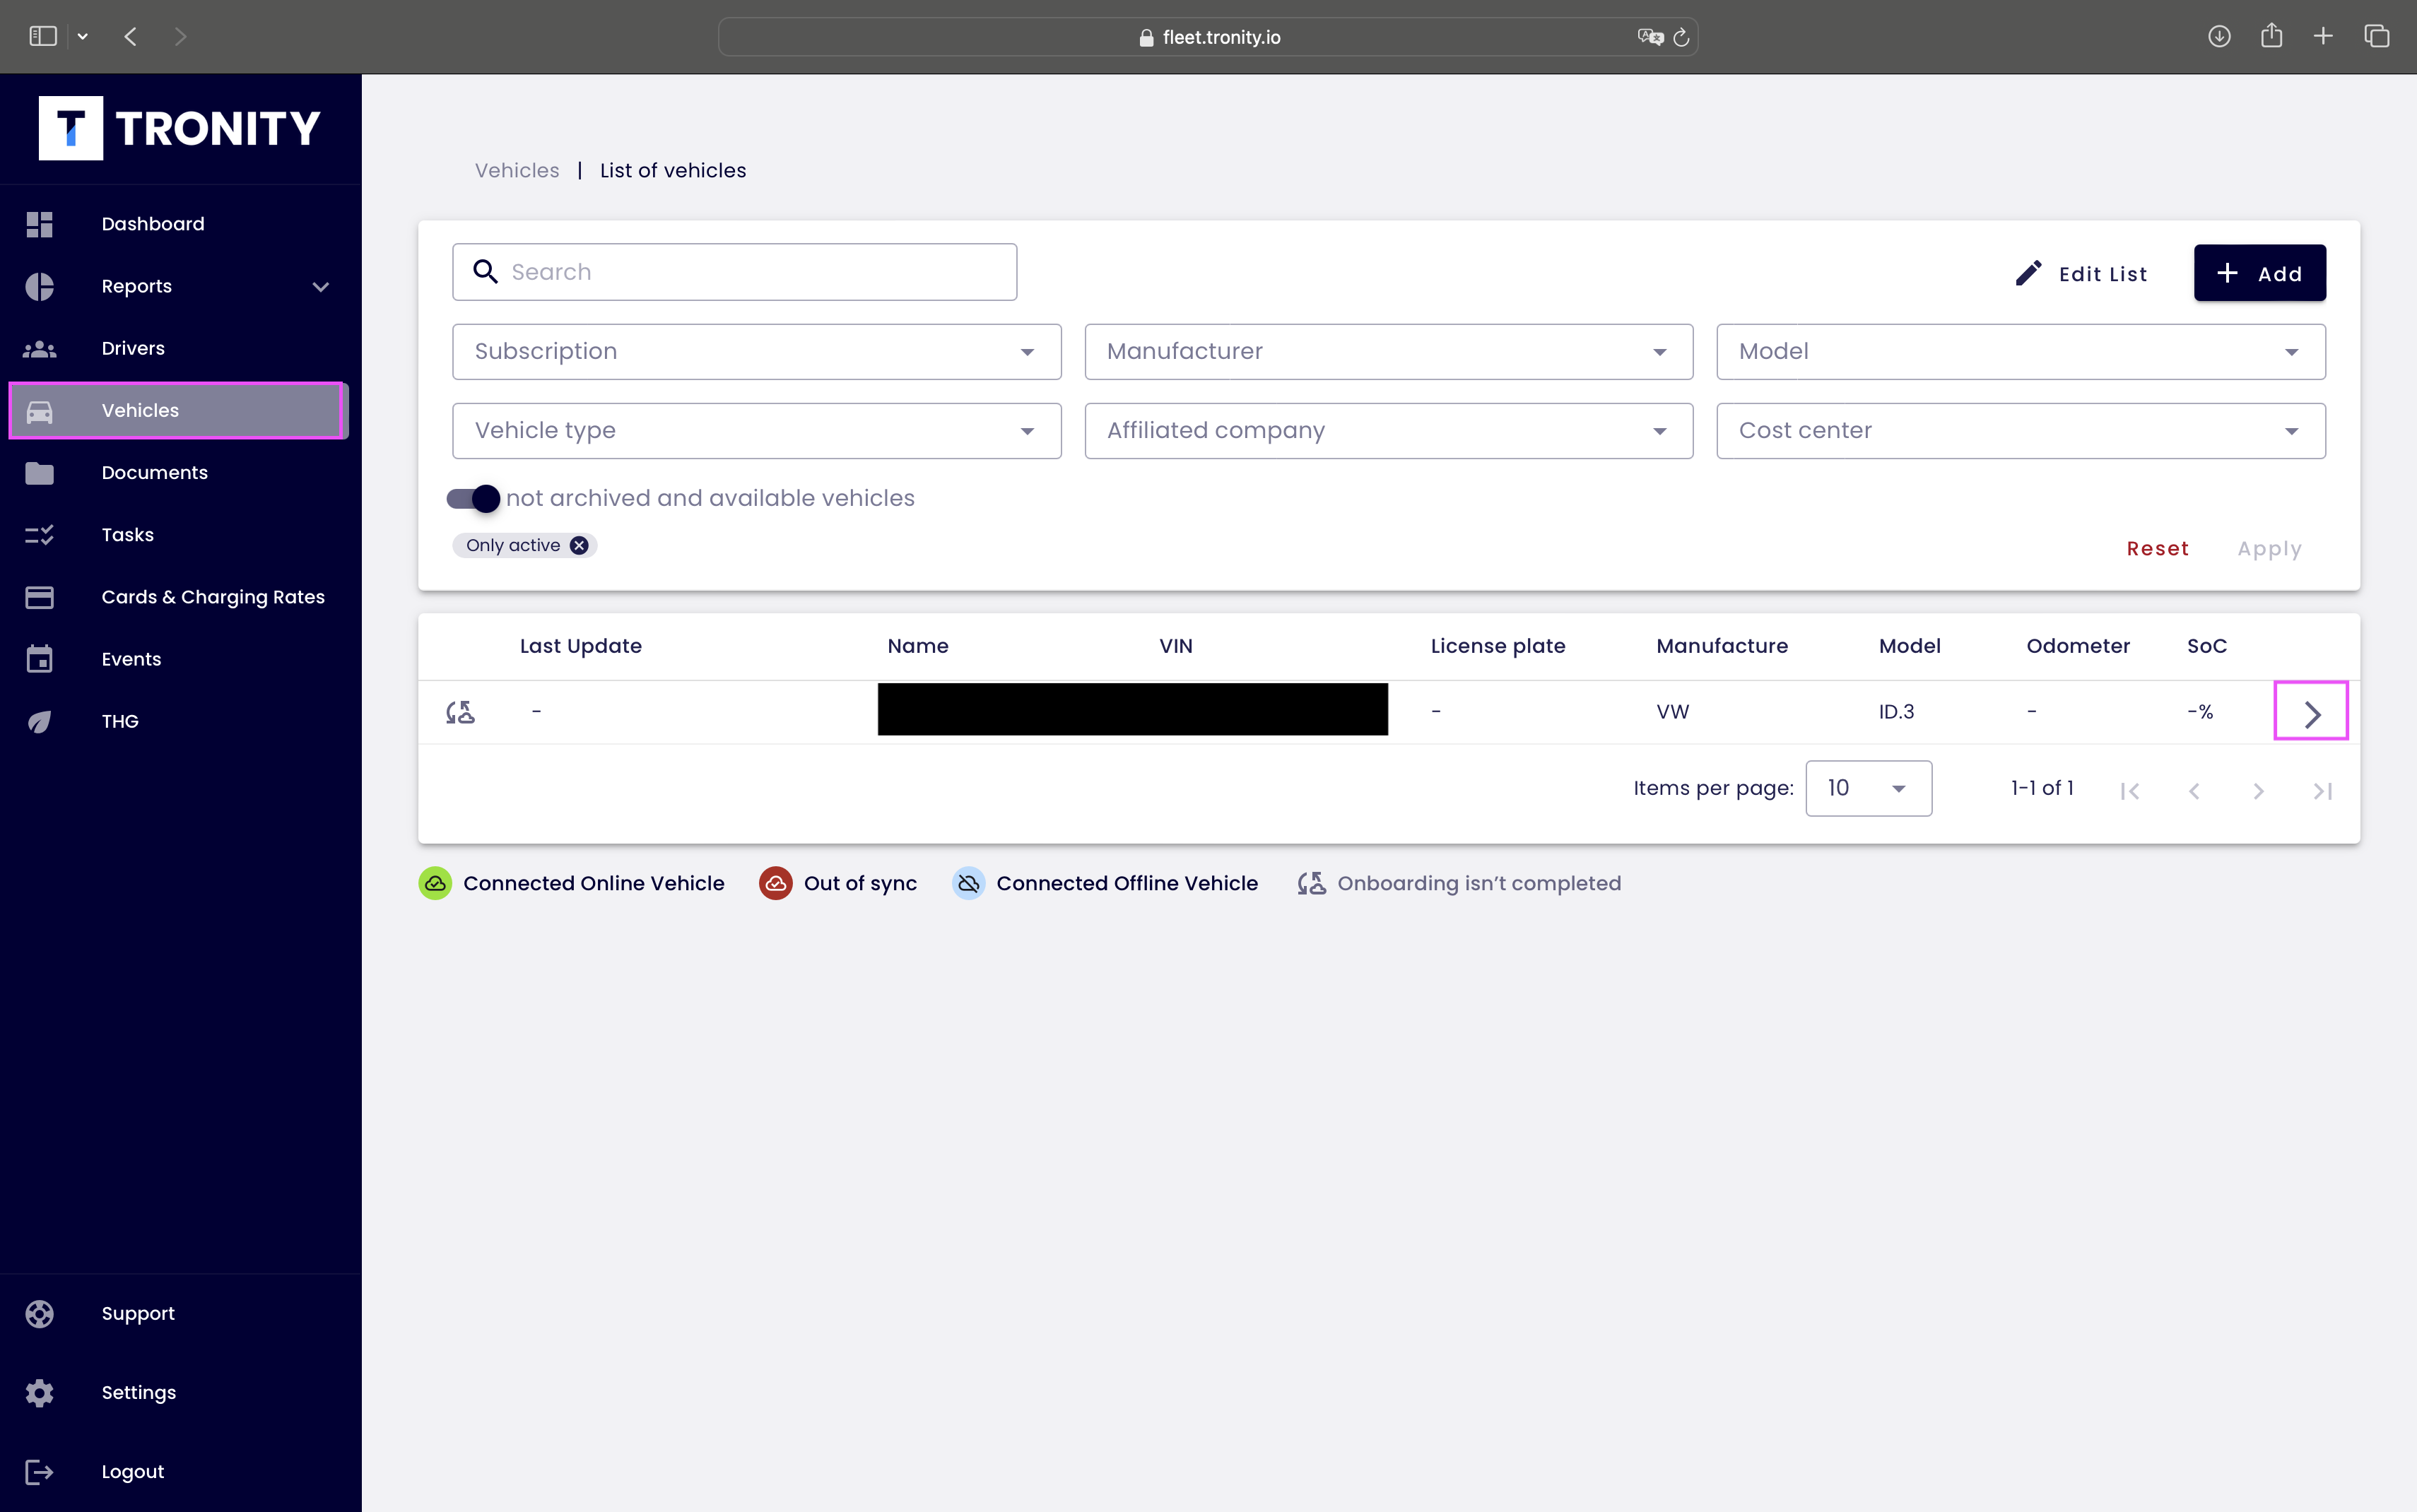Image resolution: width=2417 pixels, height=1512 pixels.
Task: Click onboarding status icon in VW row
Action: pos(460,712)
